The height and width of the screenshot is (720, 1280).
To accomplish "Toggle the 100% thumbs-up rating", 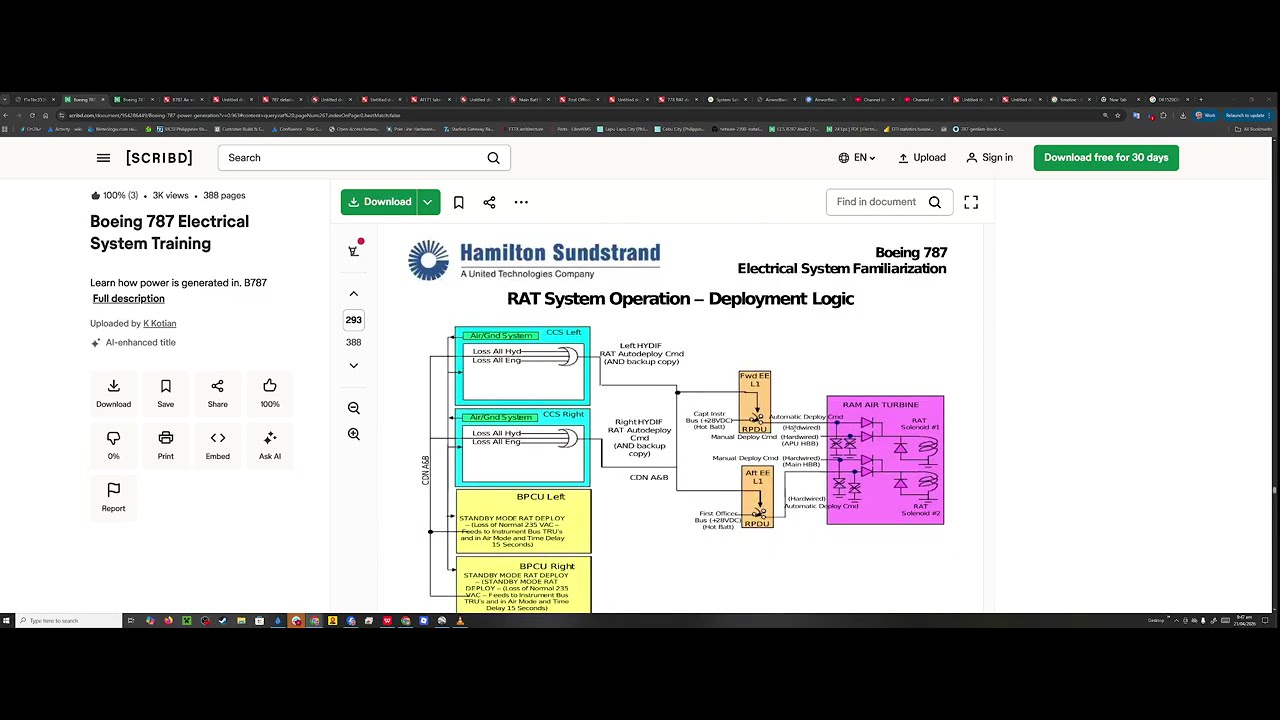I will pyautogui.click(x=270, y=394).
